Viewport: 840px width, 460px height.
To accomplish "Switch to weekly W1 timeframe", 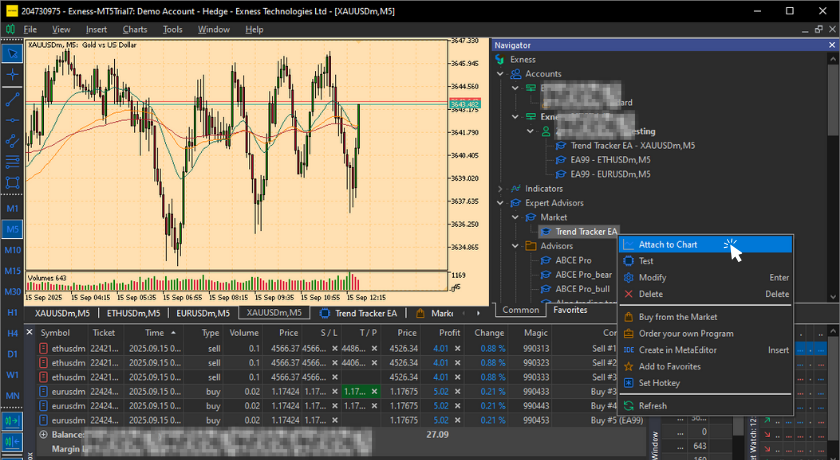I will tap(12, 375).
